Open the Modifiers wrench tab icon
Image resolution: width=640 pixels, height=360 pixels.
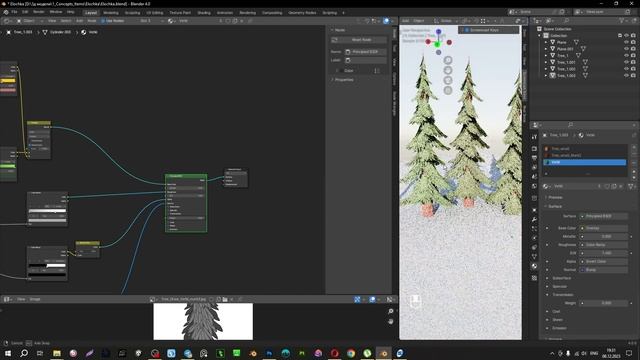click(x=534, y=220)
